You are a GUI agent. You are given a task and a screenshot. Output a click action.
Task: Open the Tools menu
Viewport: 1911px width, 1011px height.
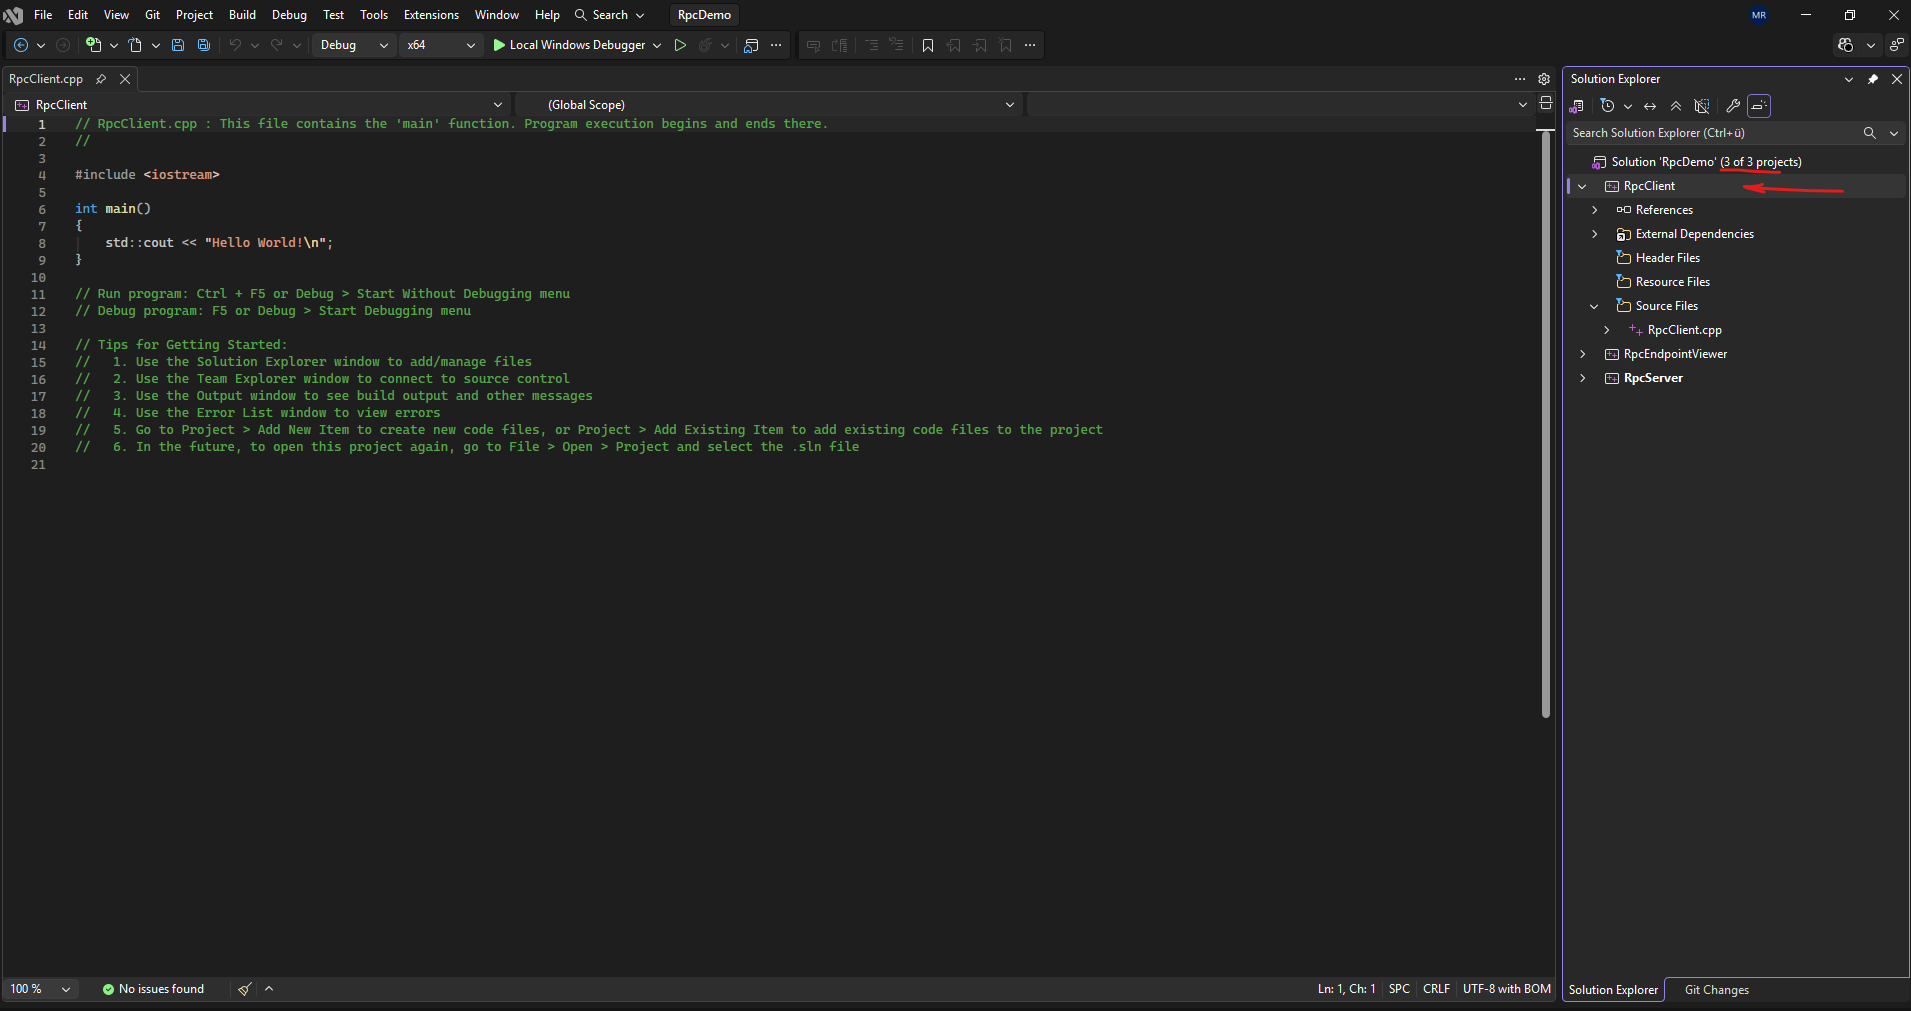pos(374,15)
